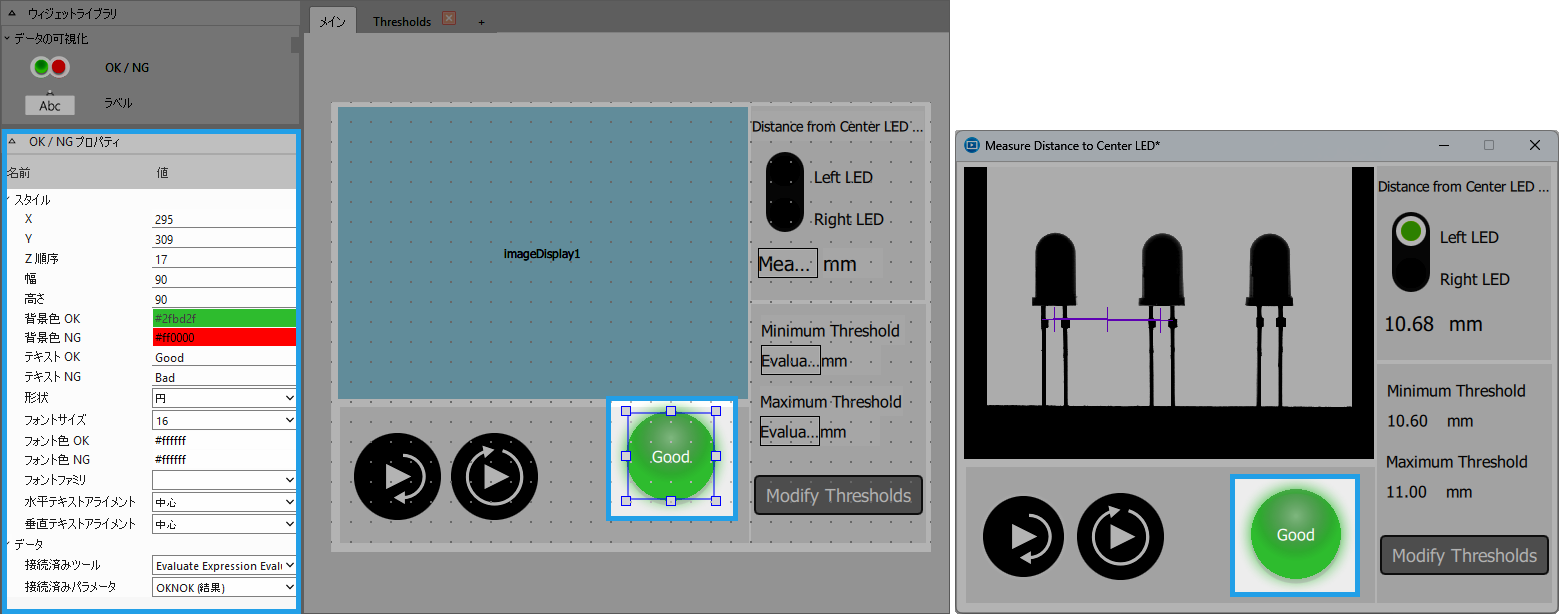The height and width of the screenshot is (614, 1559).
Task: Click the Good indicator in the preview window
Action: click(1295, 535)
